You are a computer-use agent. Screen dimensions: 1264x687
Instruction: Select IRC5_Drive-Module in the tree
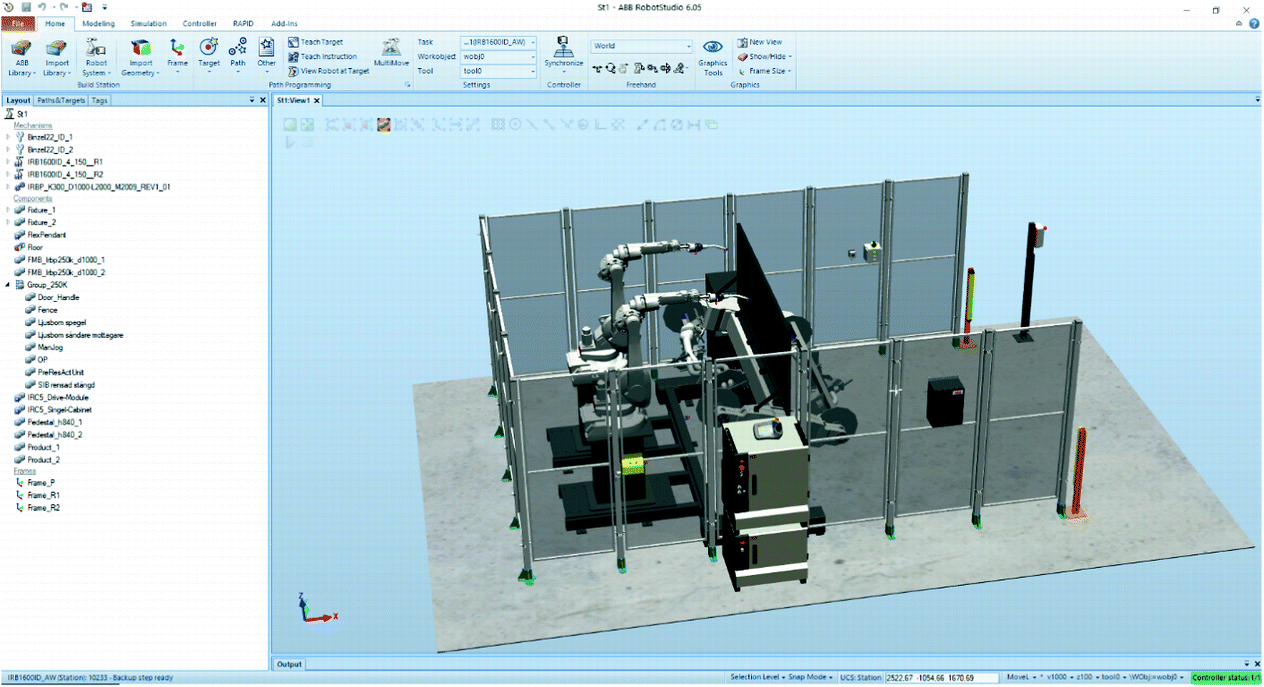[51, 397]
